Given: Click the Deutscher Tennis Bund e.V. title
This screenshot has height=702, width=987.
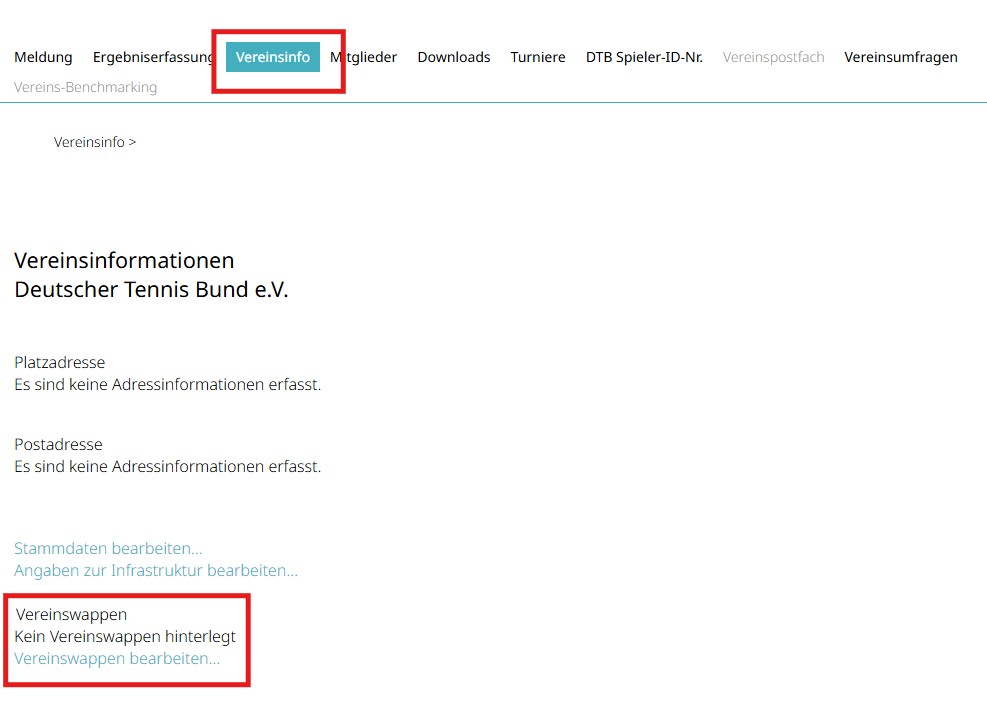Looking at the screenshot, I should (151, 290).
